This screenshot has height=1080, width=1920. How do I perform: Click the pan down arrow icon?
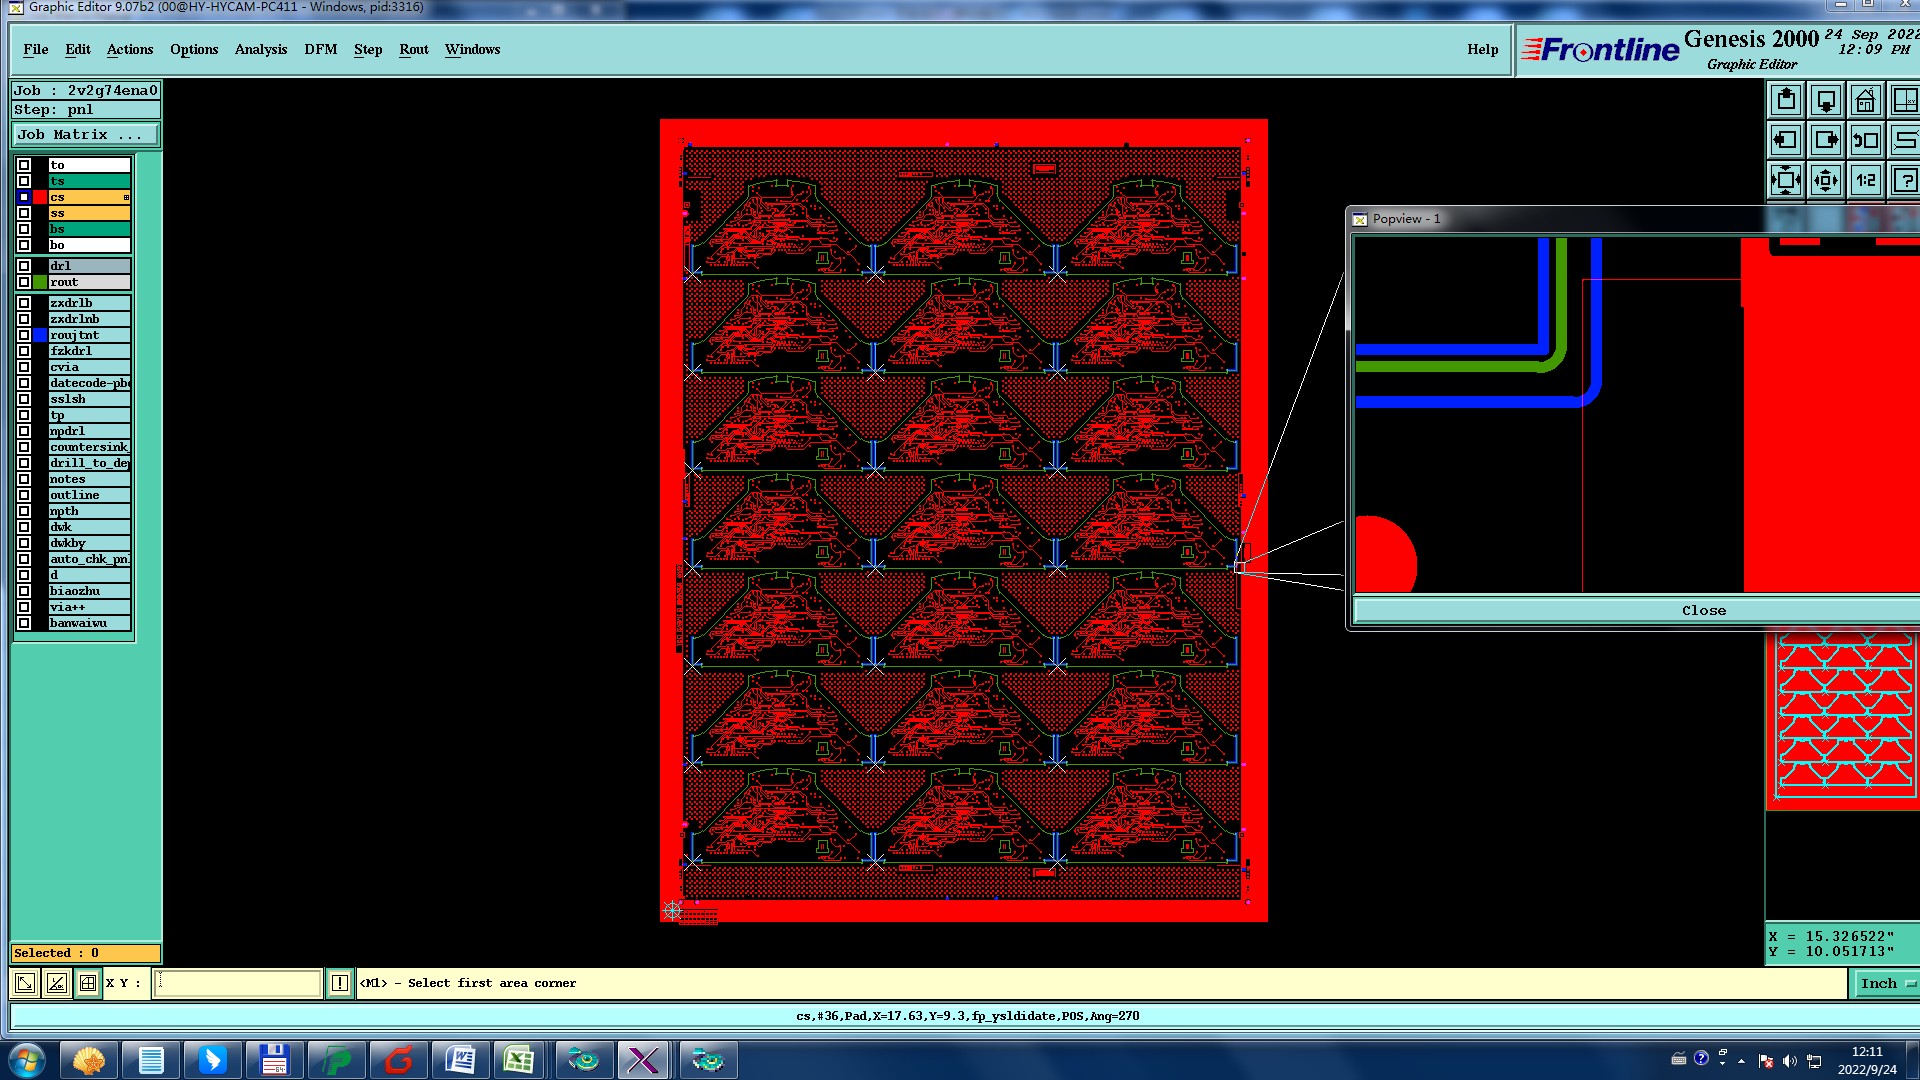(1826, 100)
